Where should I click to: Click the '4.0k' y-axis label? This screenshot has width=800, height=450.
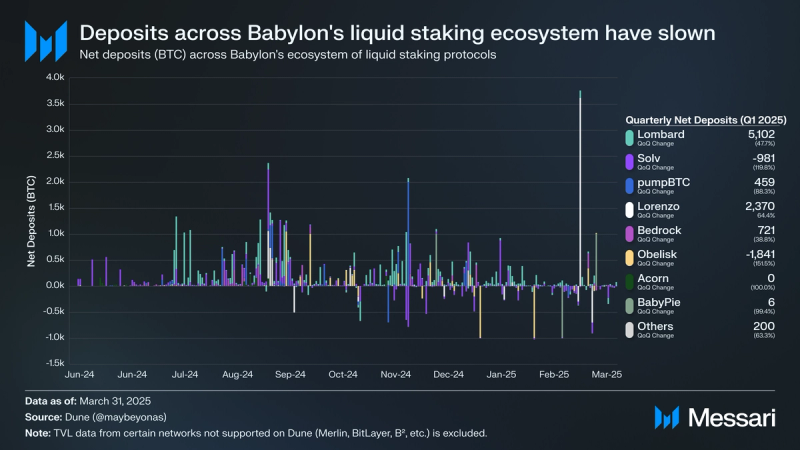[55, 77]
